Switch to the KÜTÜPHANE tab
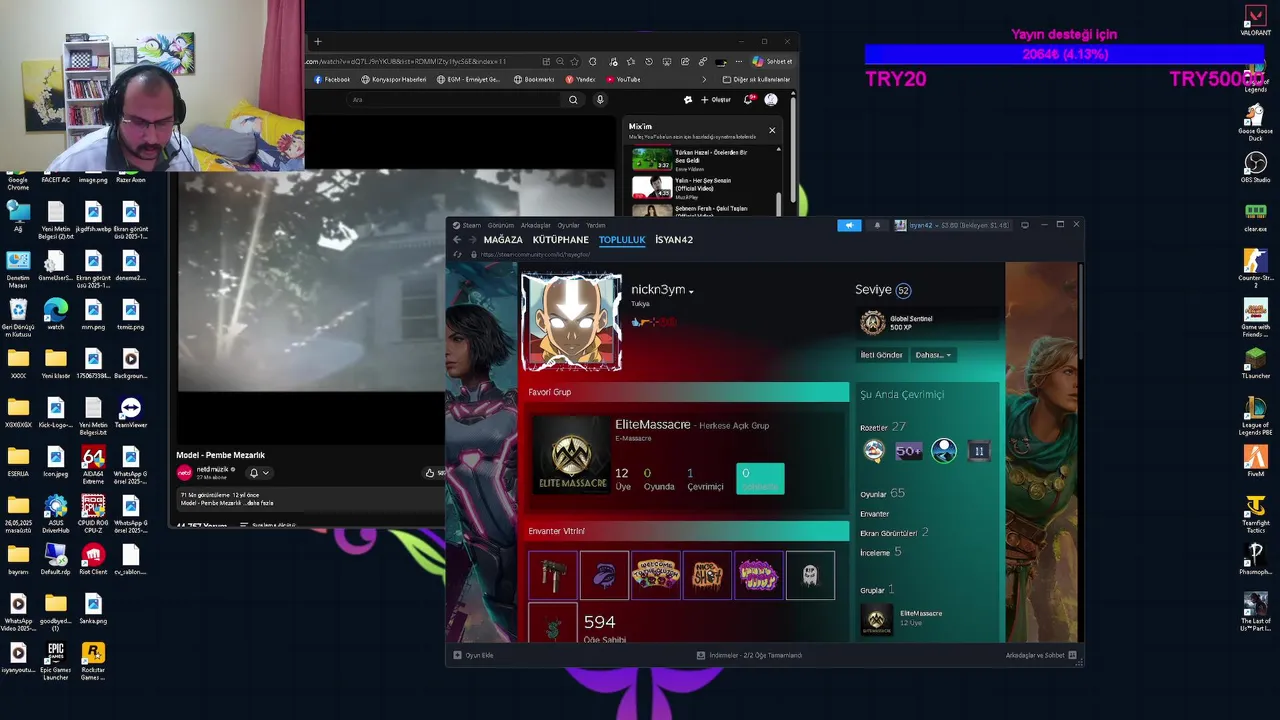The width and height of the screenshot is (1280, 720). [561, 240]
